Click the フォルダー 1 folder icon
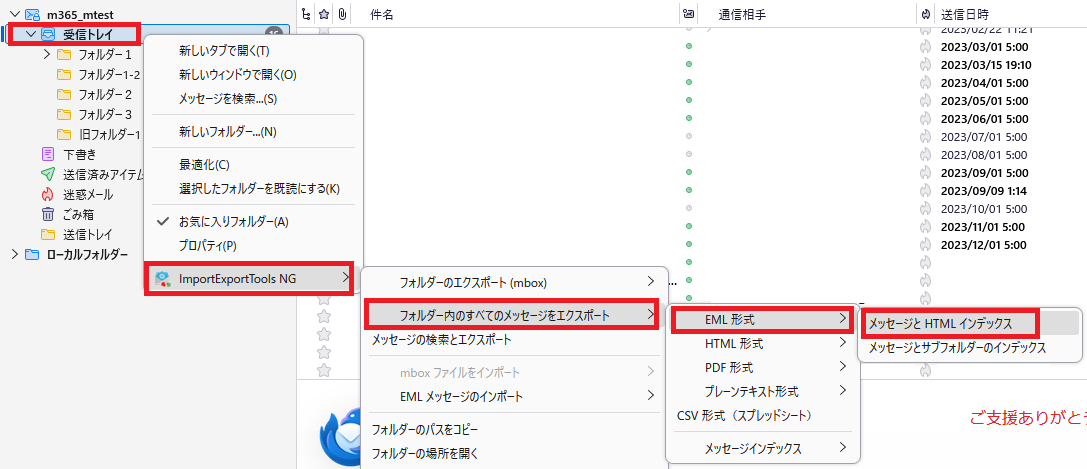Image resolution: width=1087 pixels, height=469 pixels. (x=64, y=54)
